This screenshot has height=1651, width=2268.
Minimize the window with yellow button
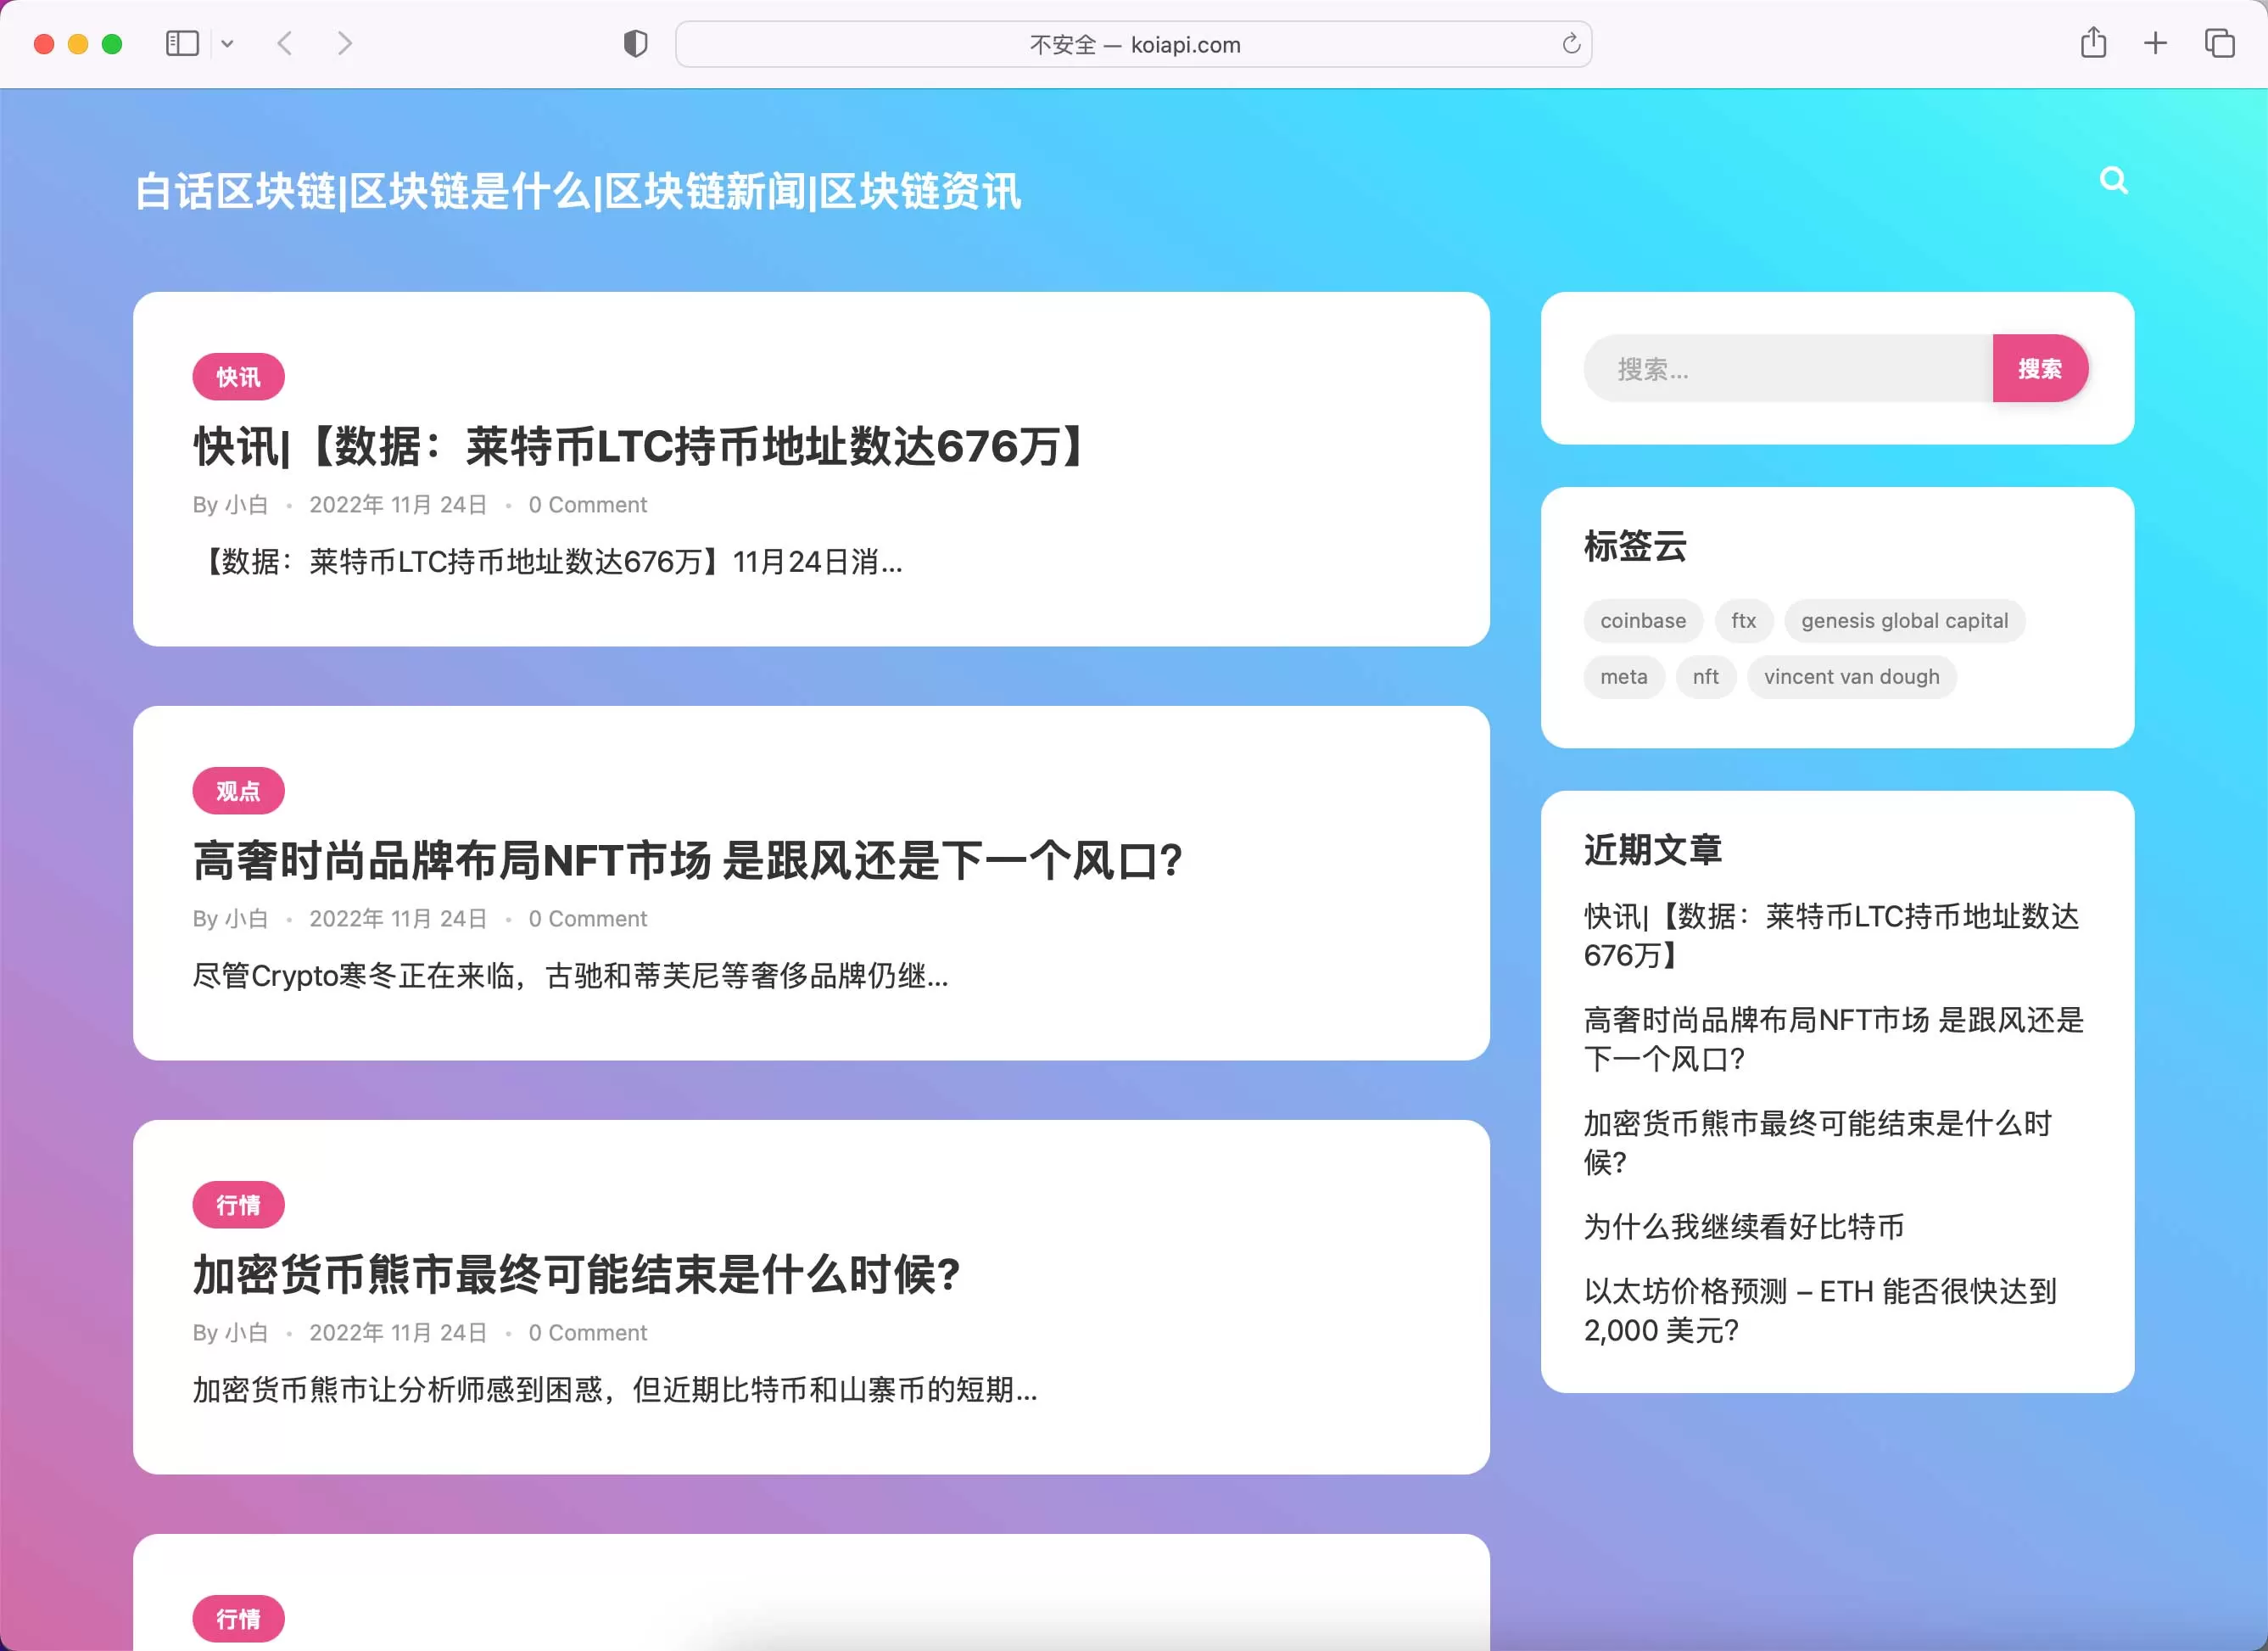[x=78, y=44]
